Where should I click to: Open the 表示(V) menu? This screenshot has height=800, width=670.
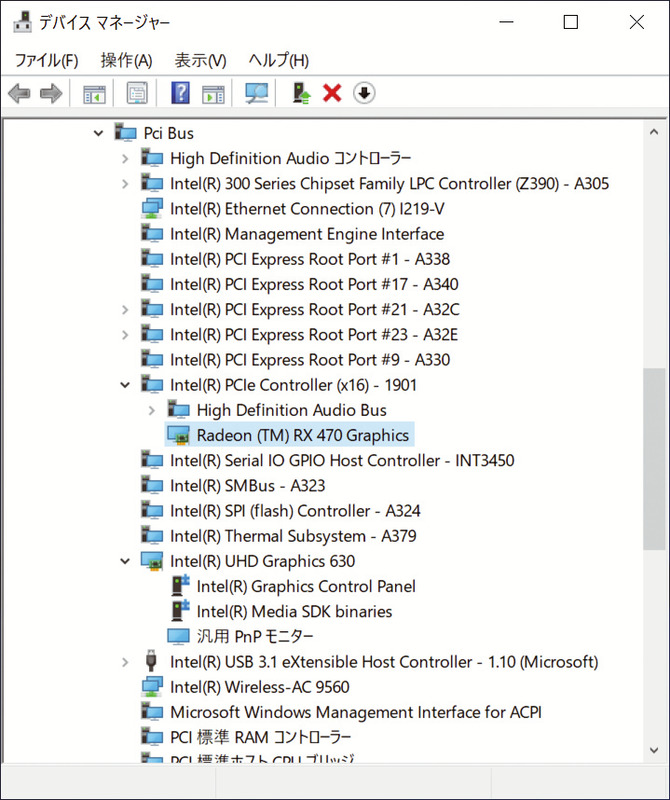pos(201,60)
